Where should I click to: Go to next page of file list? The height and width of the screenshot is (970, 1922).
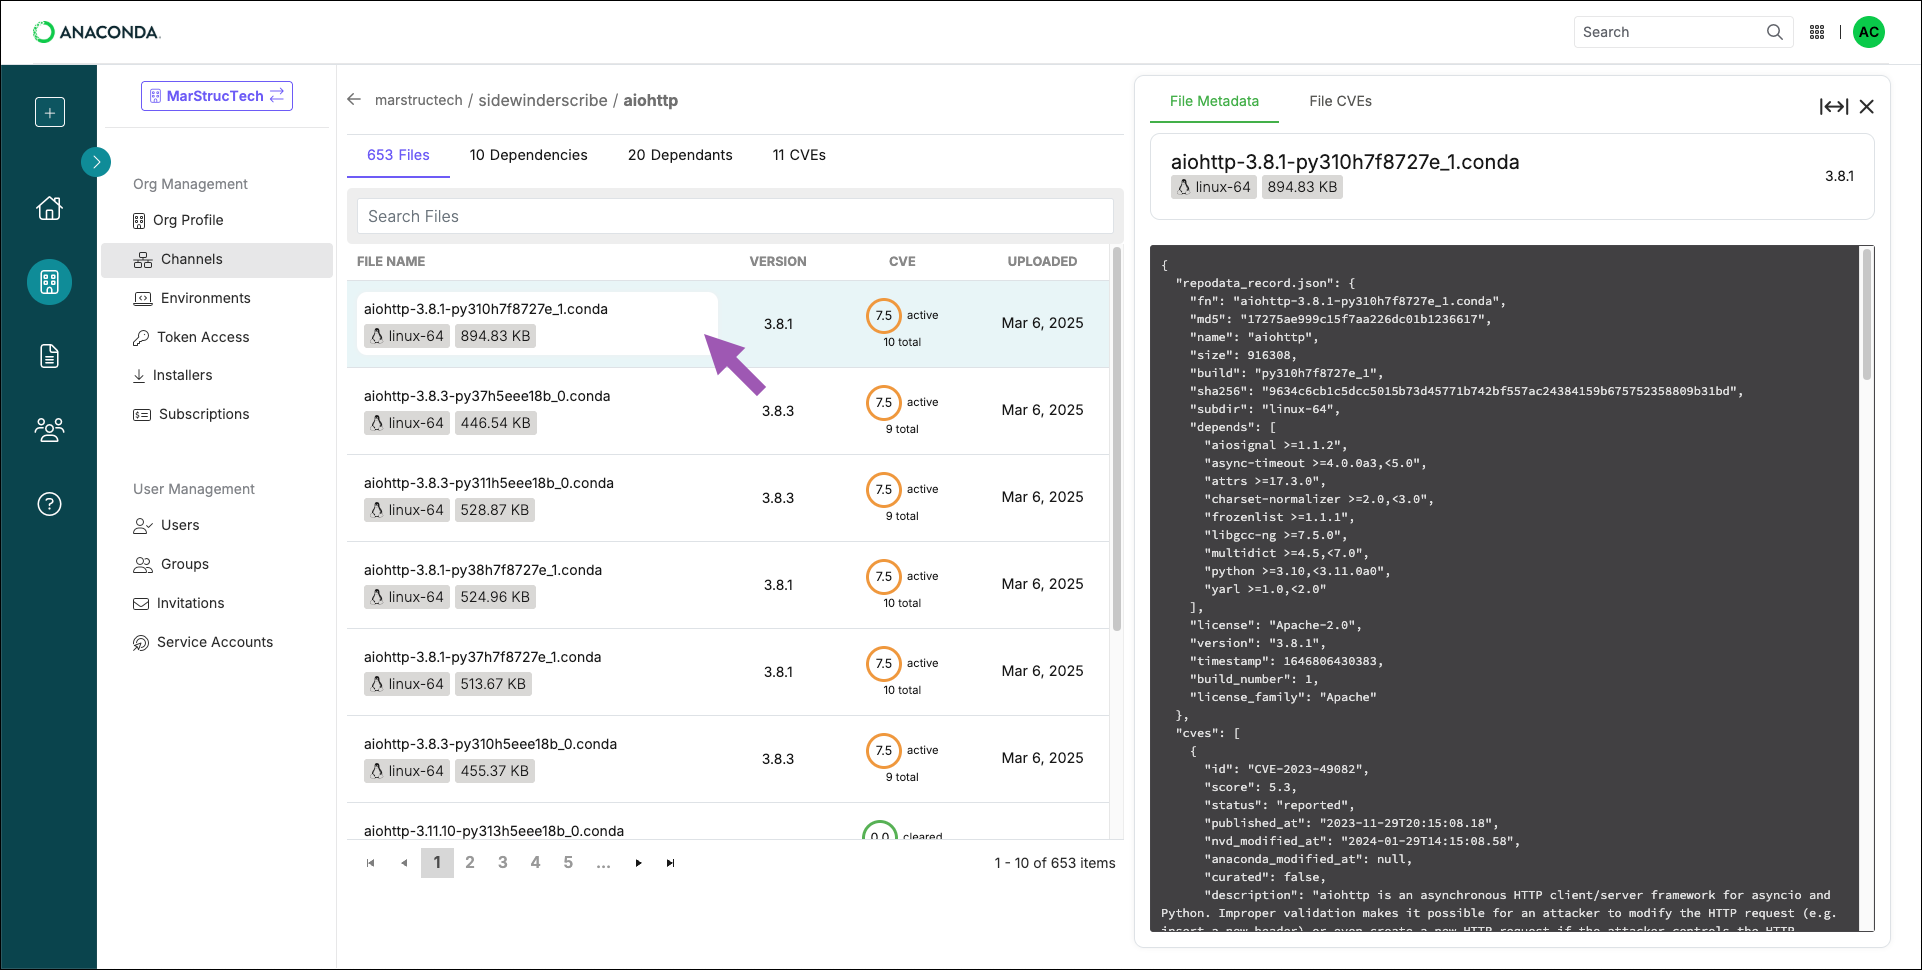638,863
